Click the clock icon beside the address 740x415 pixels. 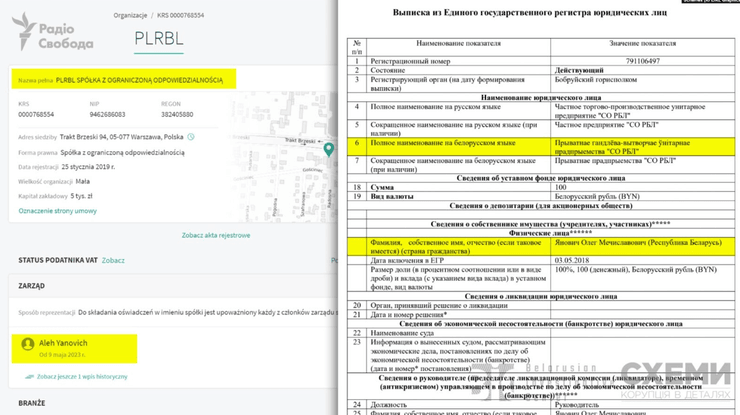pyautogui.click(x=191, y=136)
